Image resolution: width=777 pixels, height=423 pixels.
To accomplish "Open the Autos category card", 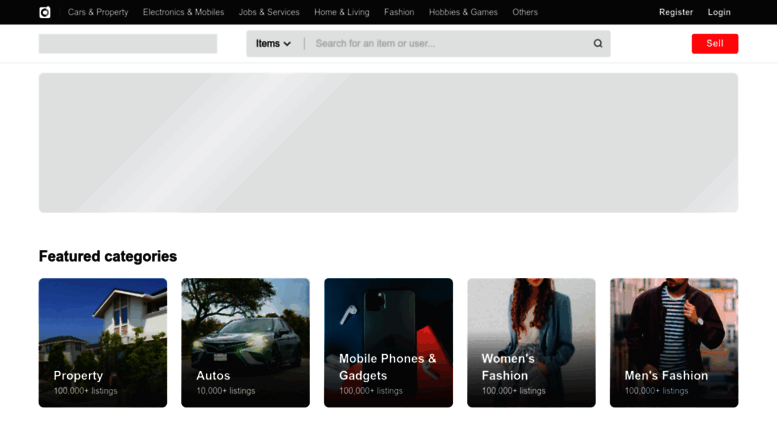I will [245, 343].
